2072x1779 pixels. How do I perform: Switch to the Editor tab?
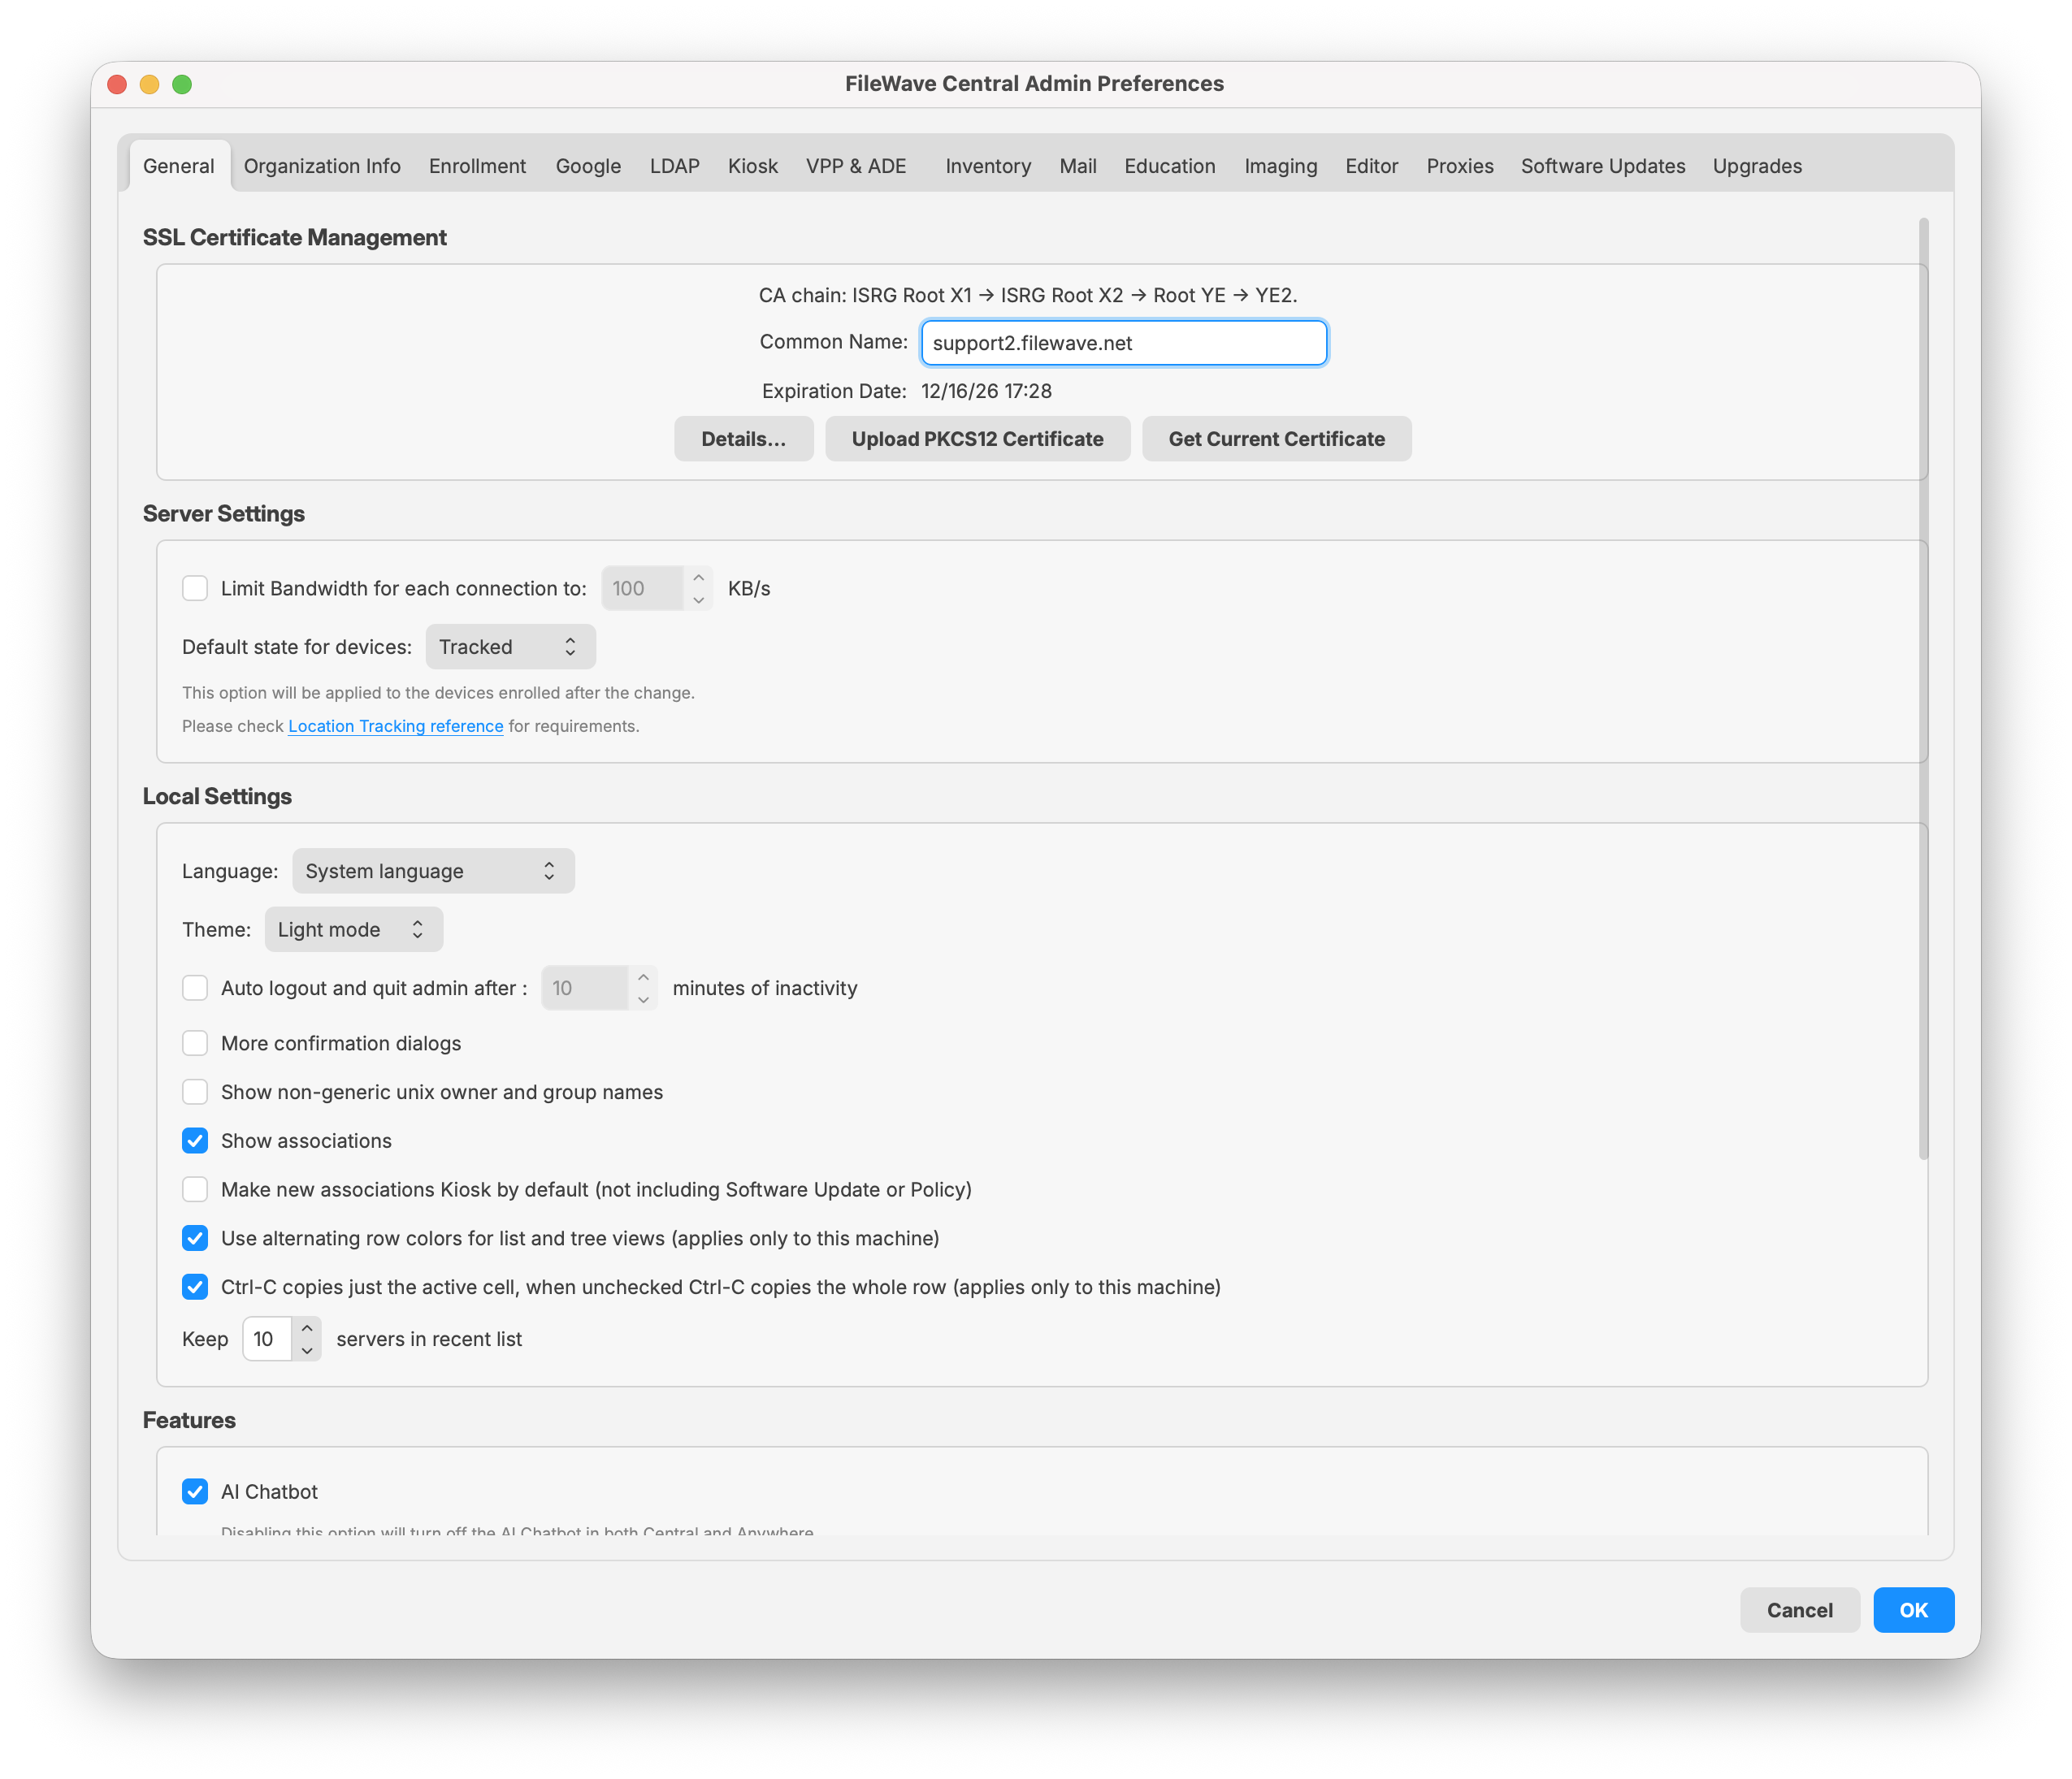1371,166
